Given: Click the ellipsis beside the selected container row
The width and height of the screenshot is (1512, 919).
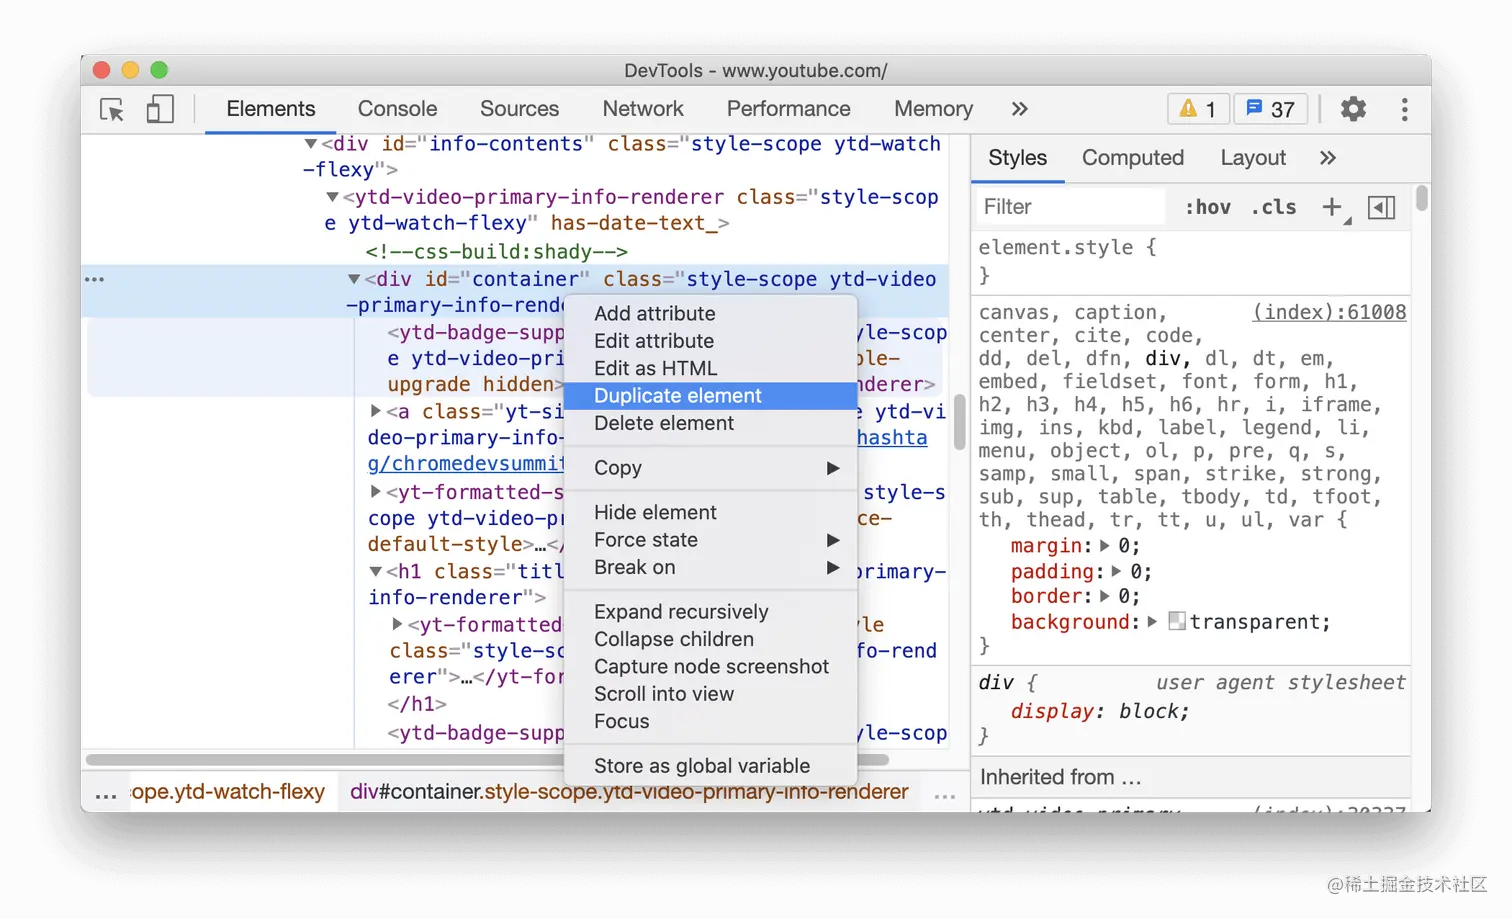Looking at the screenshot, I should [x=95, y=279].
